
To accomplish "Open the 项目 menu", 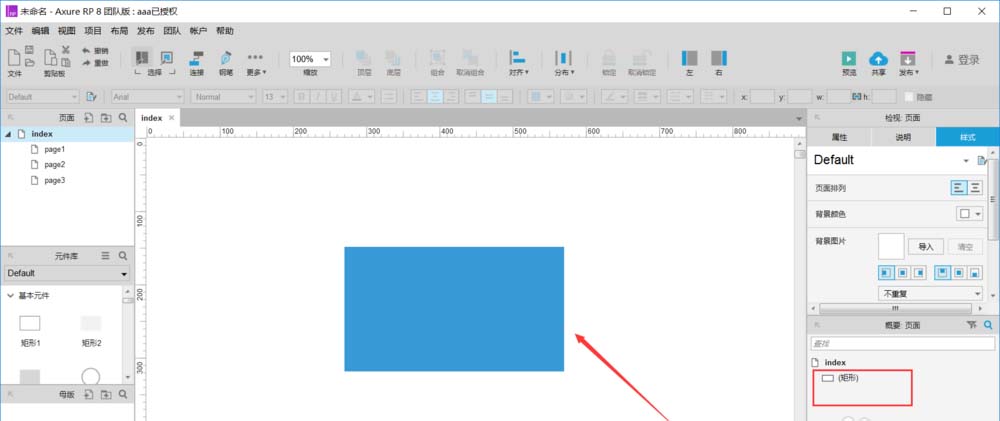I will click(x=93, y=31).
